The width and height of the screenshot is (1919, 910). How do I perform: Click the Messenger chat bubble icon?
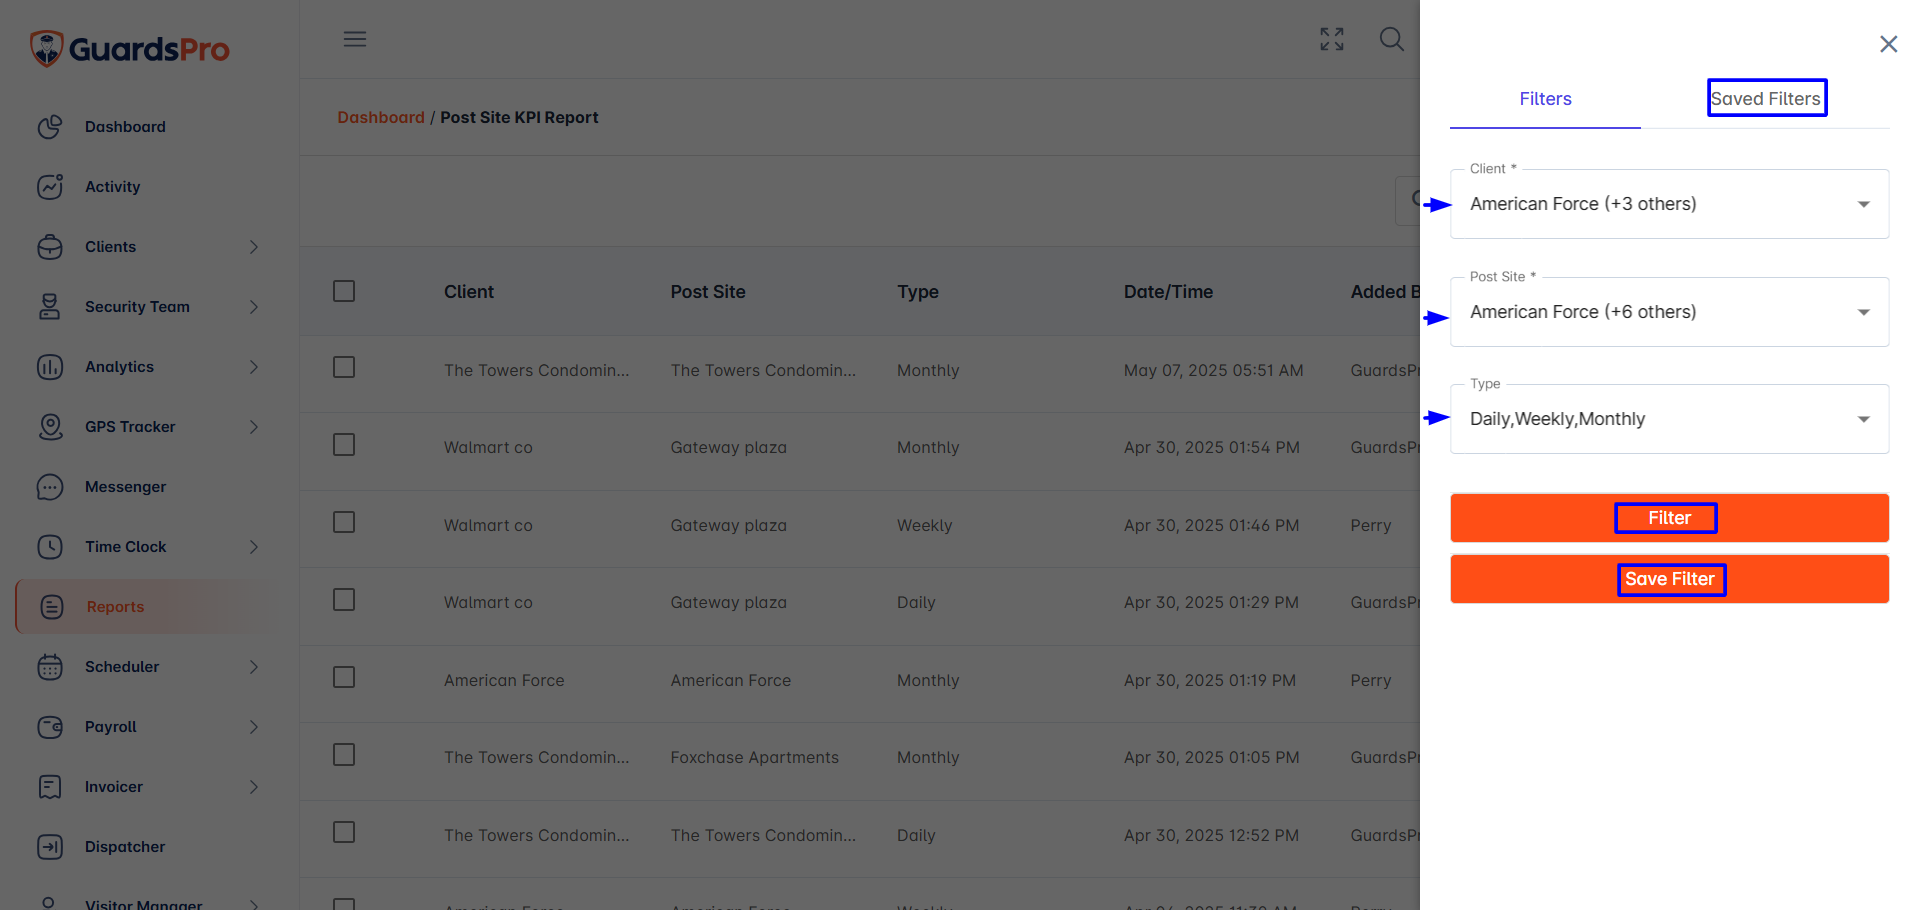(50, 487)
